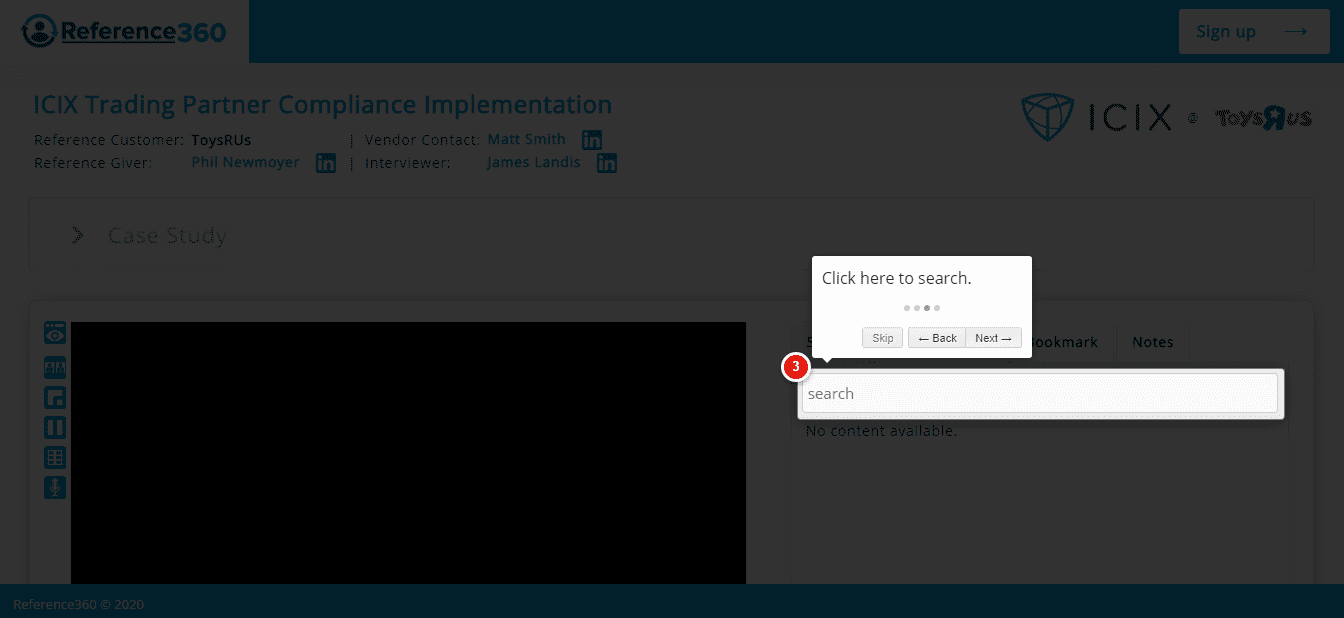This screenshot has height=618, width=1344.
Task: Open James Landis's LinkedIn icon
Action: (607, 163)
